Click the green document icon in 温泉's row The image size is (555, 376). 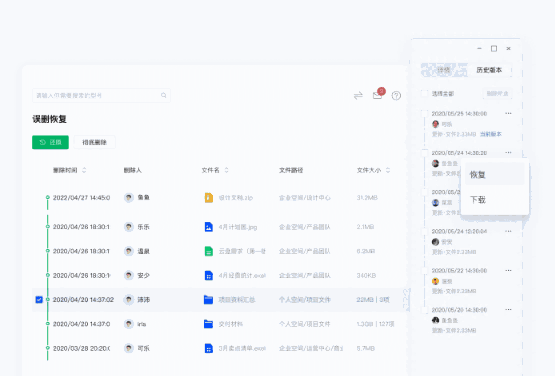(209, 251)
